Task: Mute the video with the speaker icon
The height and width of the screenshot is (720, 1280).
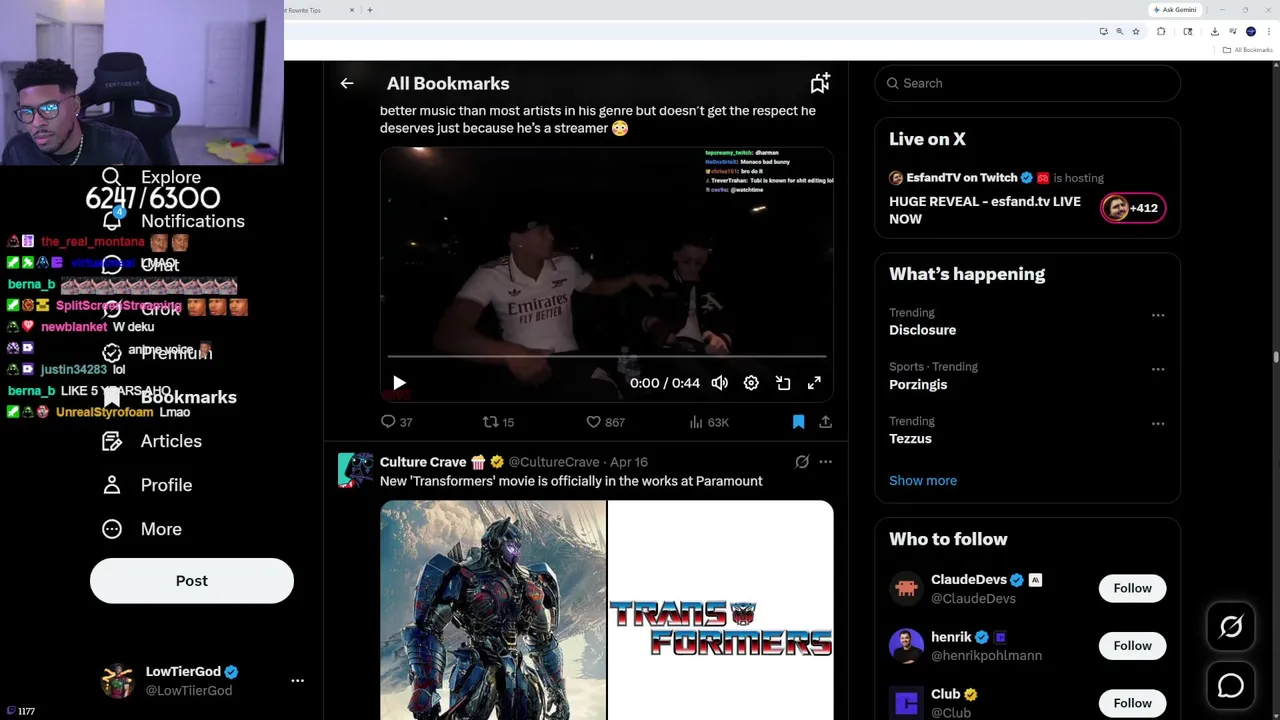Action: (720, 383)
